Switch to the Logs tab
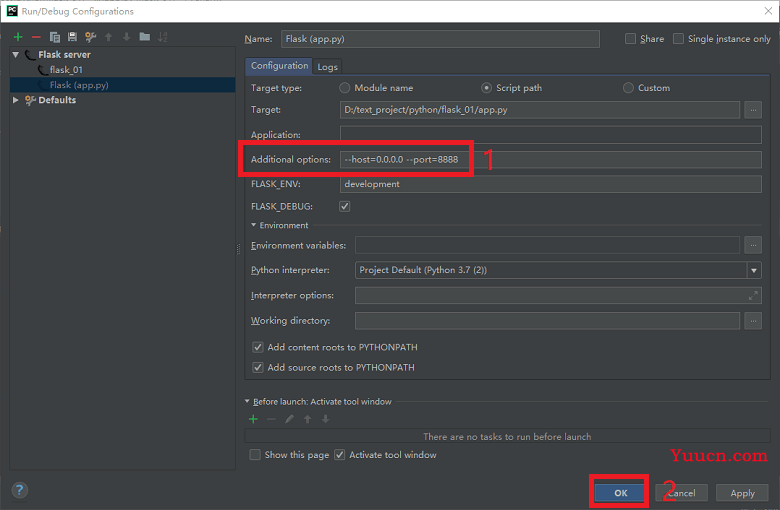The image size is (780, 510). 327,67
